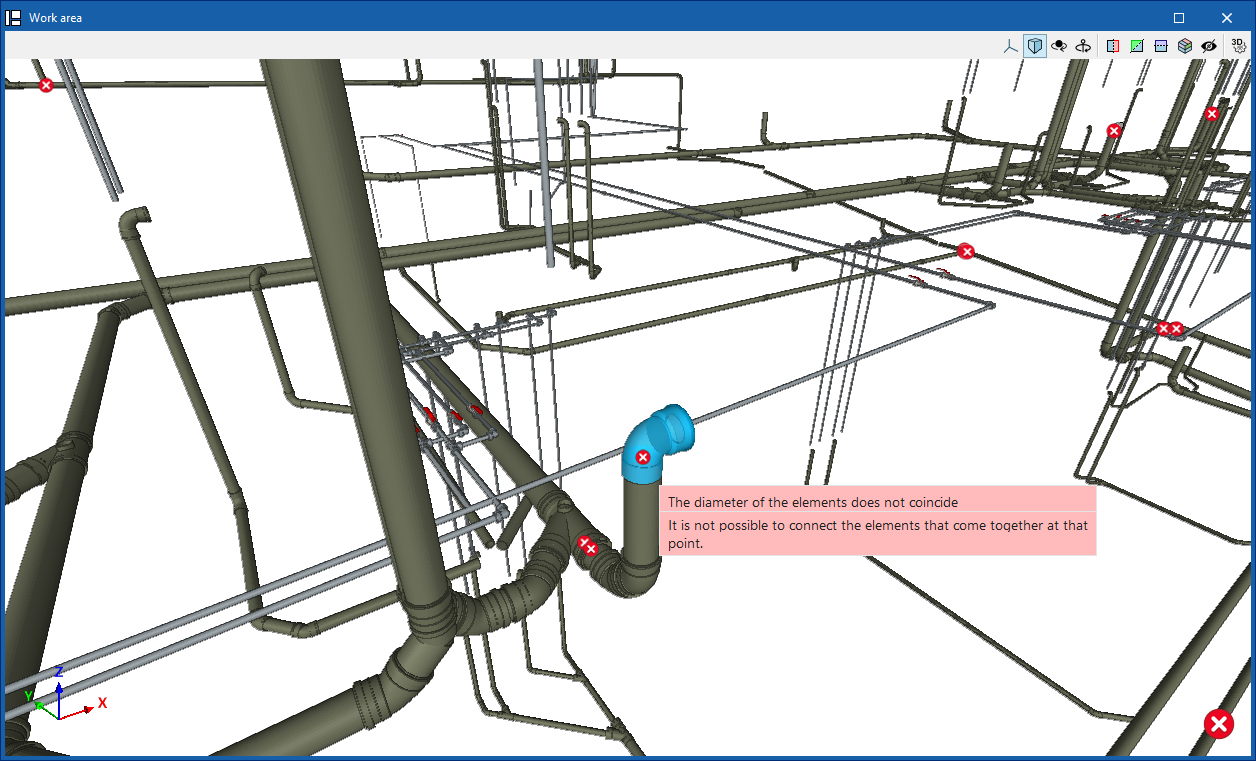Toggle the solid perspective cube view
The width and height of the screenshot is (1256, 761).
[x=1035, y=46]
